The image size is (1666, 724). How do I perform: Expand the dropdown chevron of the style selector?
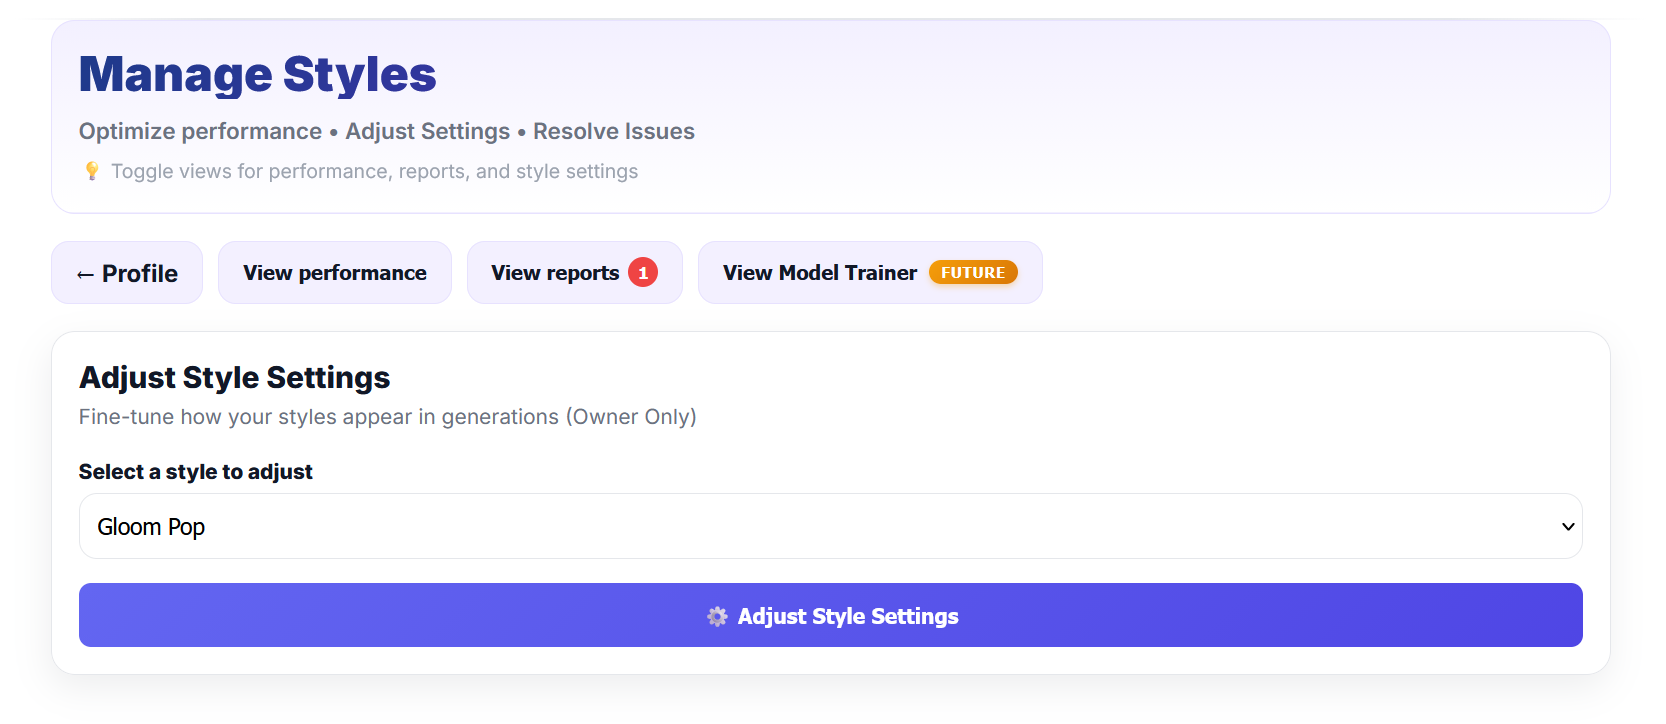[x=1568, y=527]
